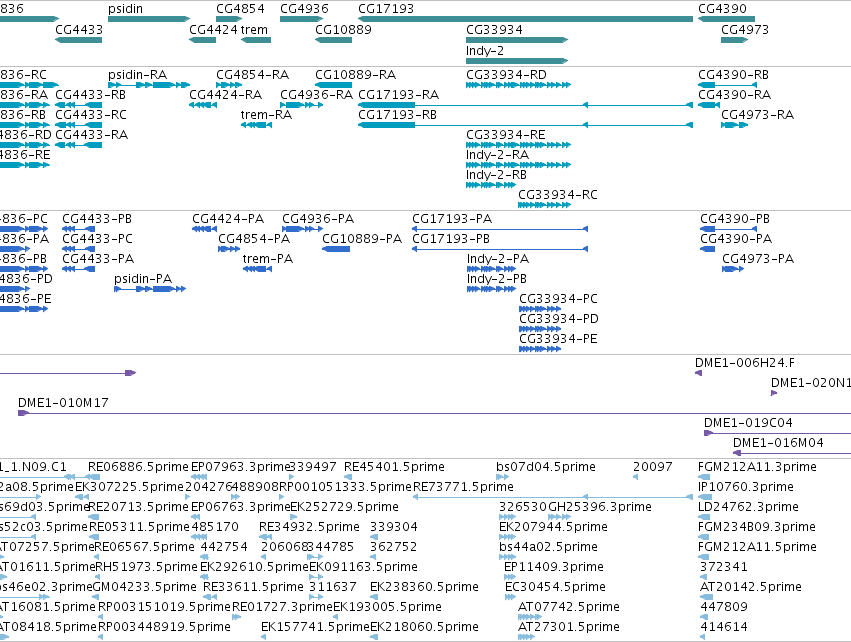This screenshot has width=851, height=642.
Task: Click the long CG17193 gene arrow bar
Action: 525,19
